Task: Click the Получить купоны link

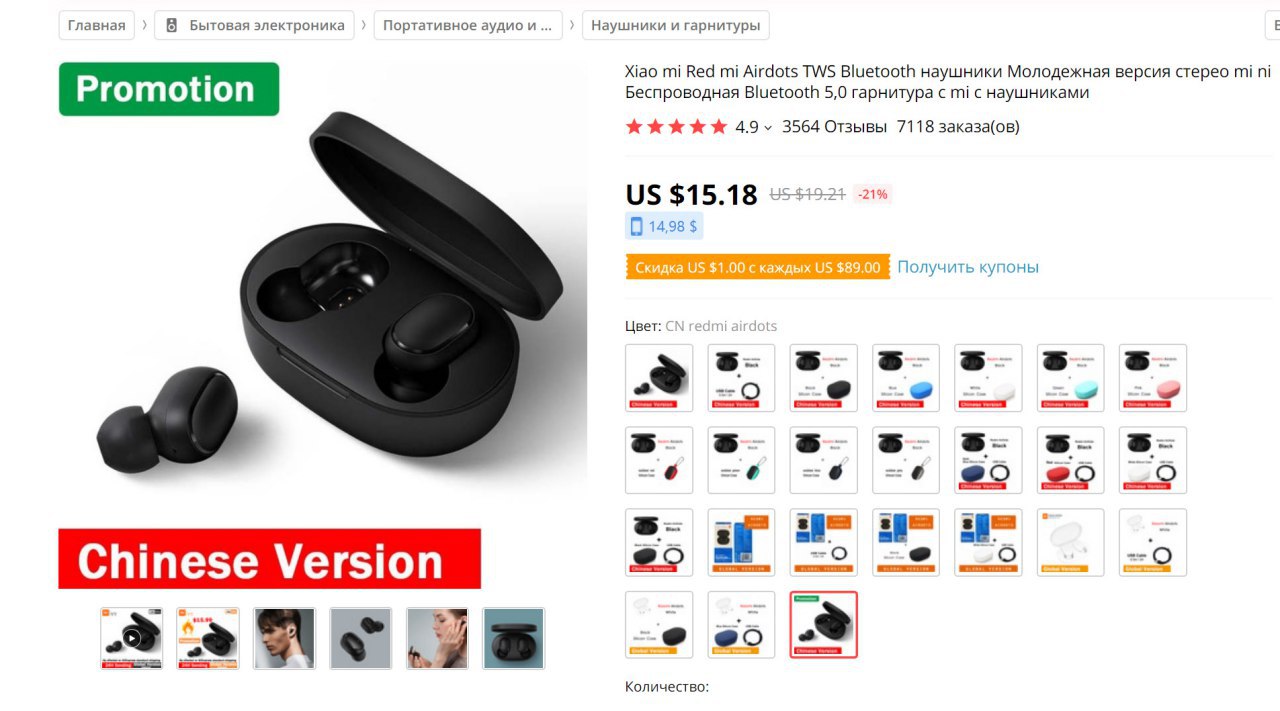Action: point(968,267)
